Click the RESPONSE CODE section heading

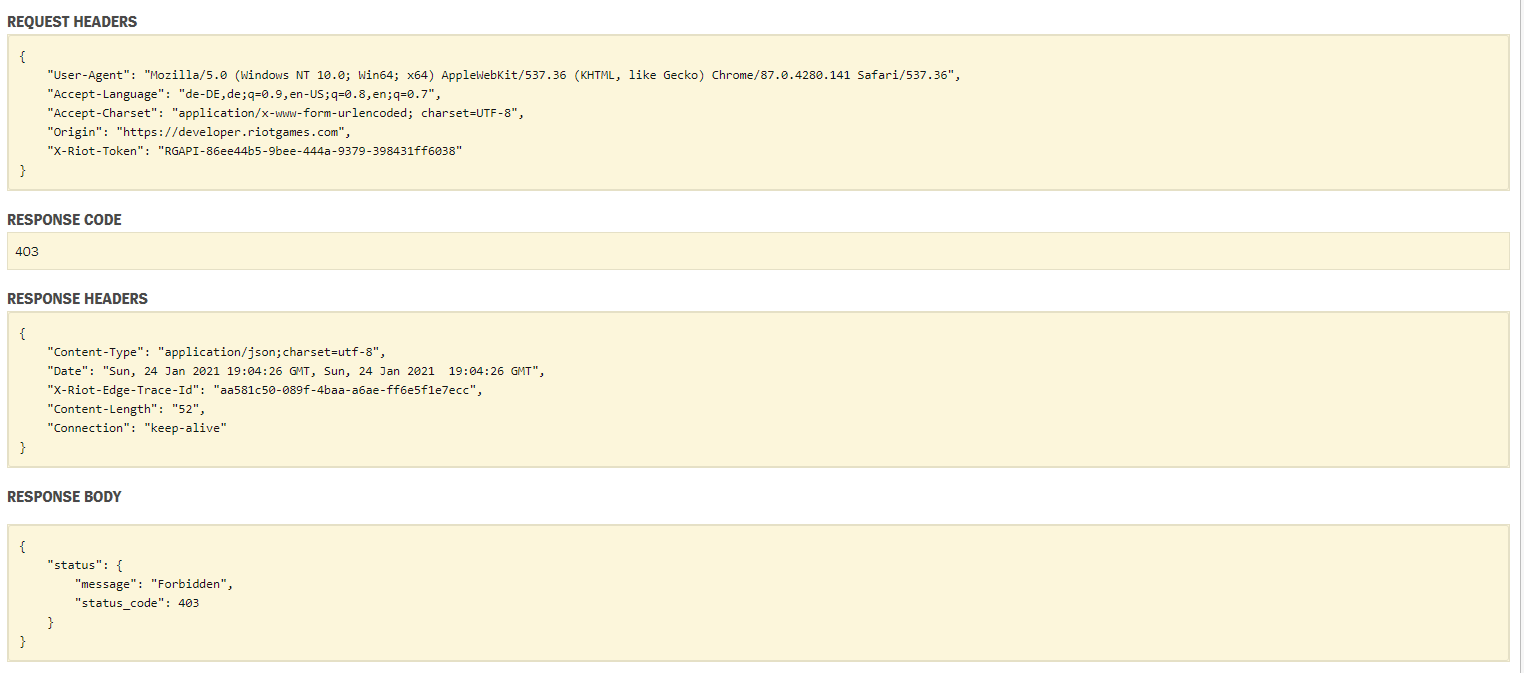(64, 220)
